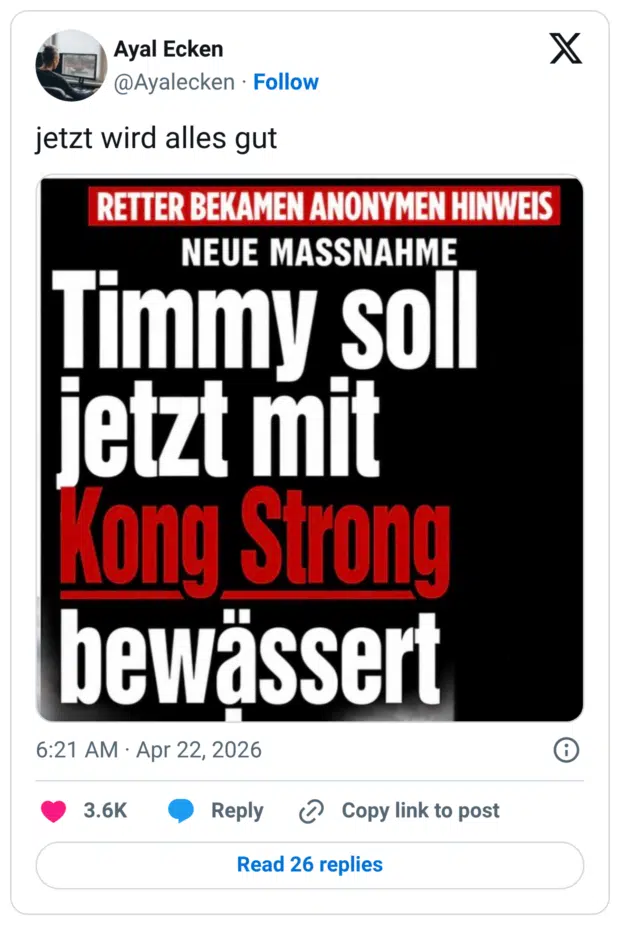The width and height of the screenshot is (620, 925).
Task: Open the attached Kong Strong image
Action: click(x=309, y=447)
